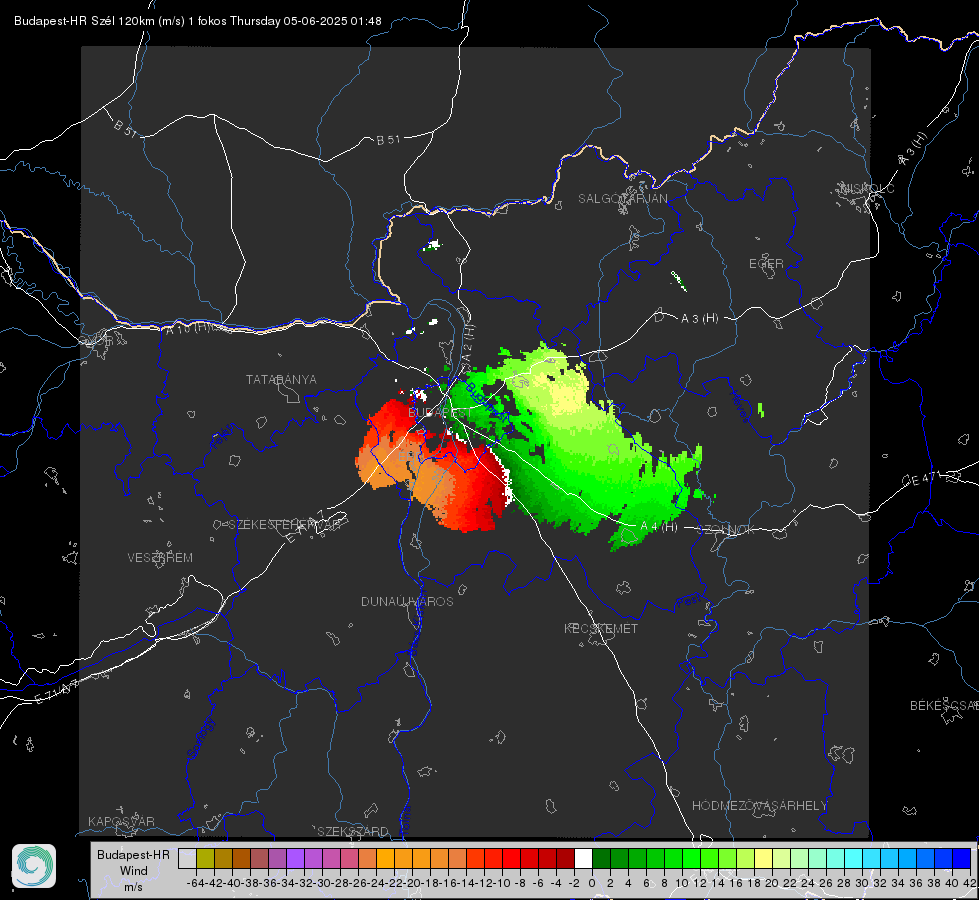Click the KAPOSVÁR city label
The height and width of the screenshot is (900, 979).
(121, 821)
